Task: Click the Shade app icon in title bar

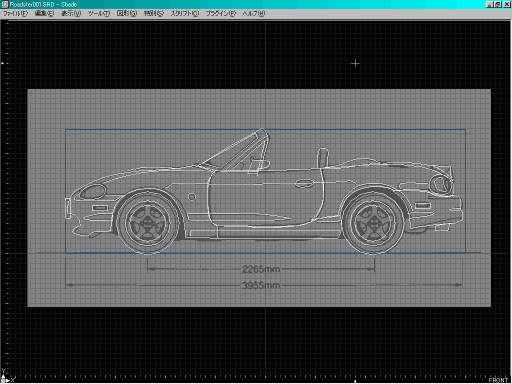Action: pyautogui.click(x=5, y=4)
